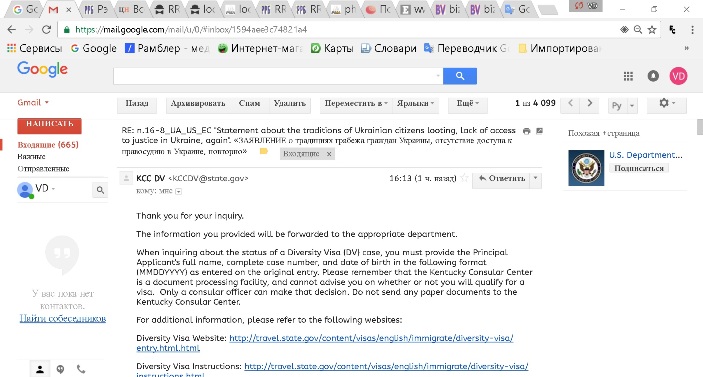
Task: Switch to the first Google browser tab
Action: [x=25, y=10]
